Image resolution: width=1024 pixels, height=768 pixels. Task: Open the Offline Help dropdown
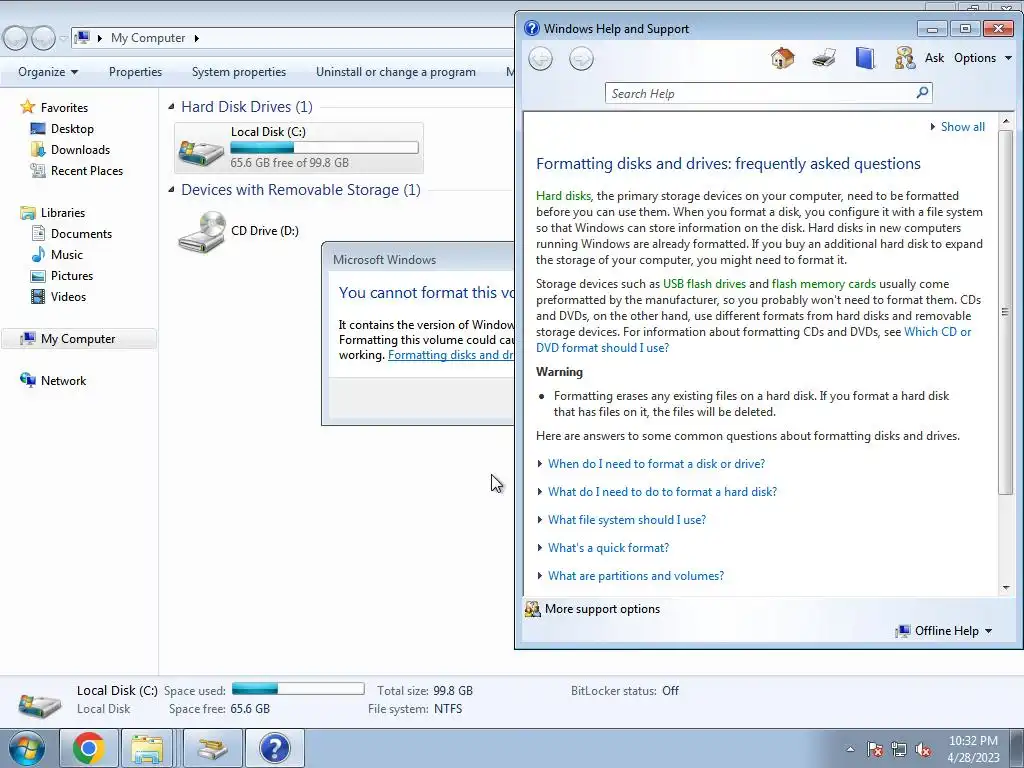tap(944, 630)
